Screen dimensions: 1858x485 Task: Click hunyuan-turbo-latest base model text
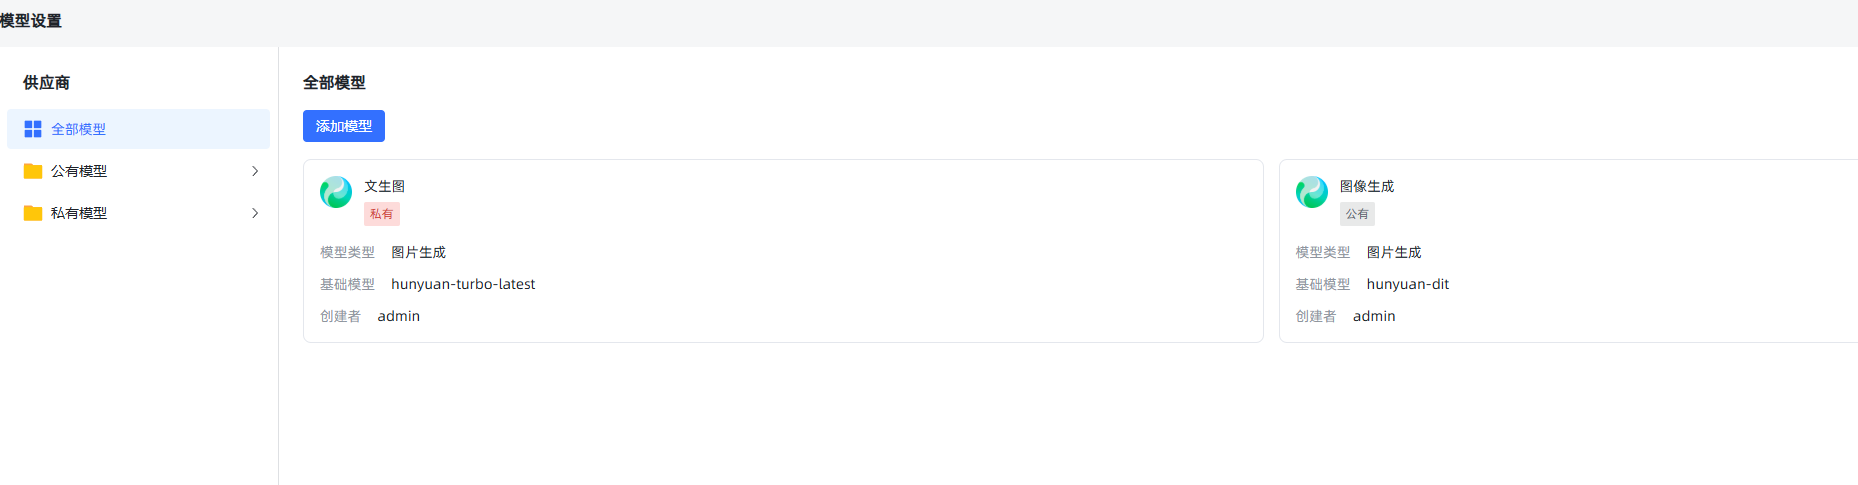463,284
